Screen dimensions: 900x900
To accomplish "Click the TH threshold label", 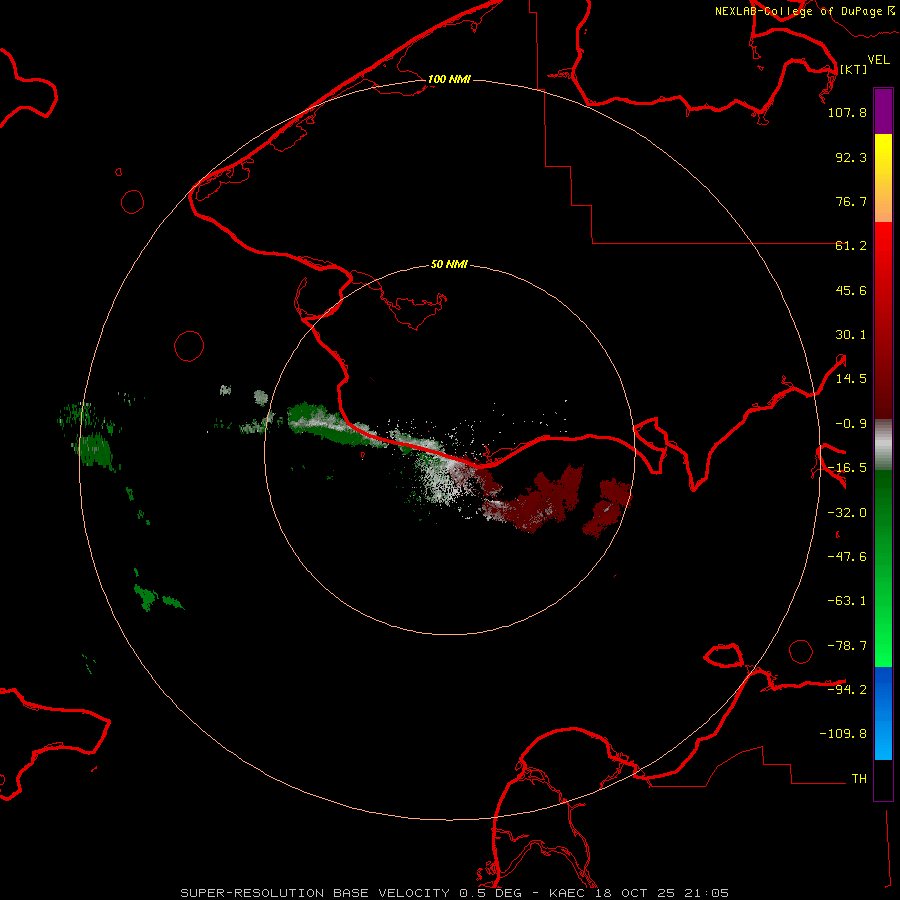I will (x=859, y=779).
